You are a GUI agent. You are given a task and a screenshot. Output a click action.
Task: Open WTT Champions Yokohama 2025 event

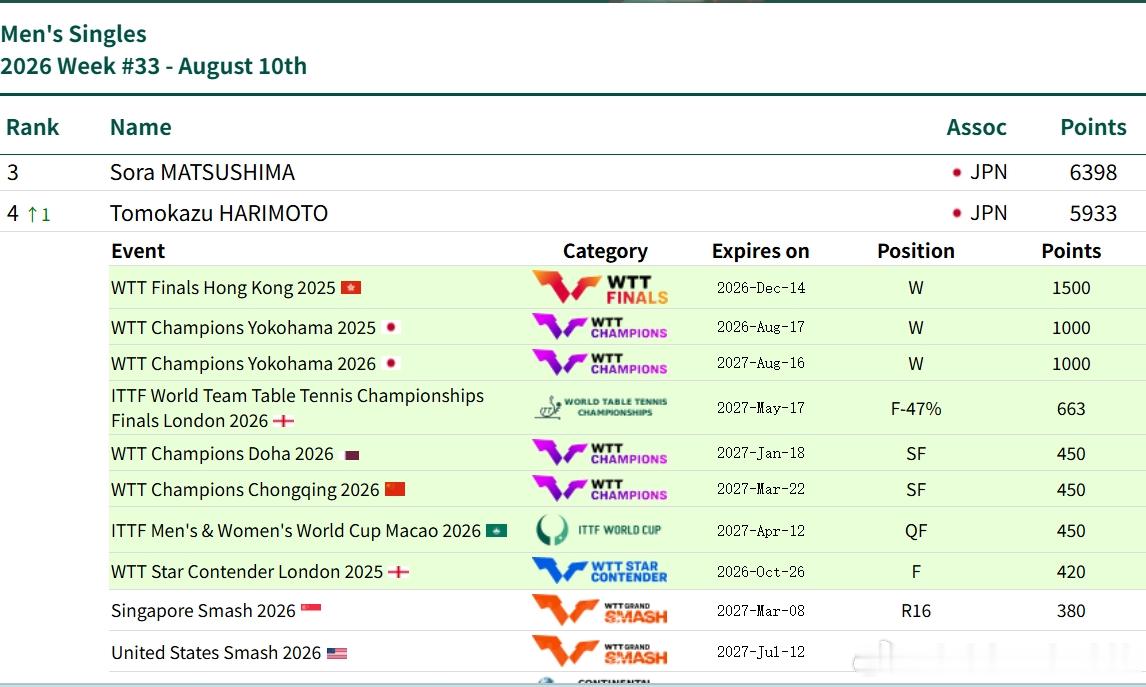pos(243,327)
